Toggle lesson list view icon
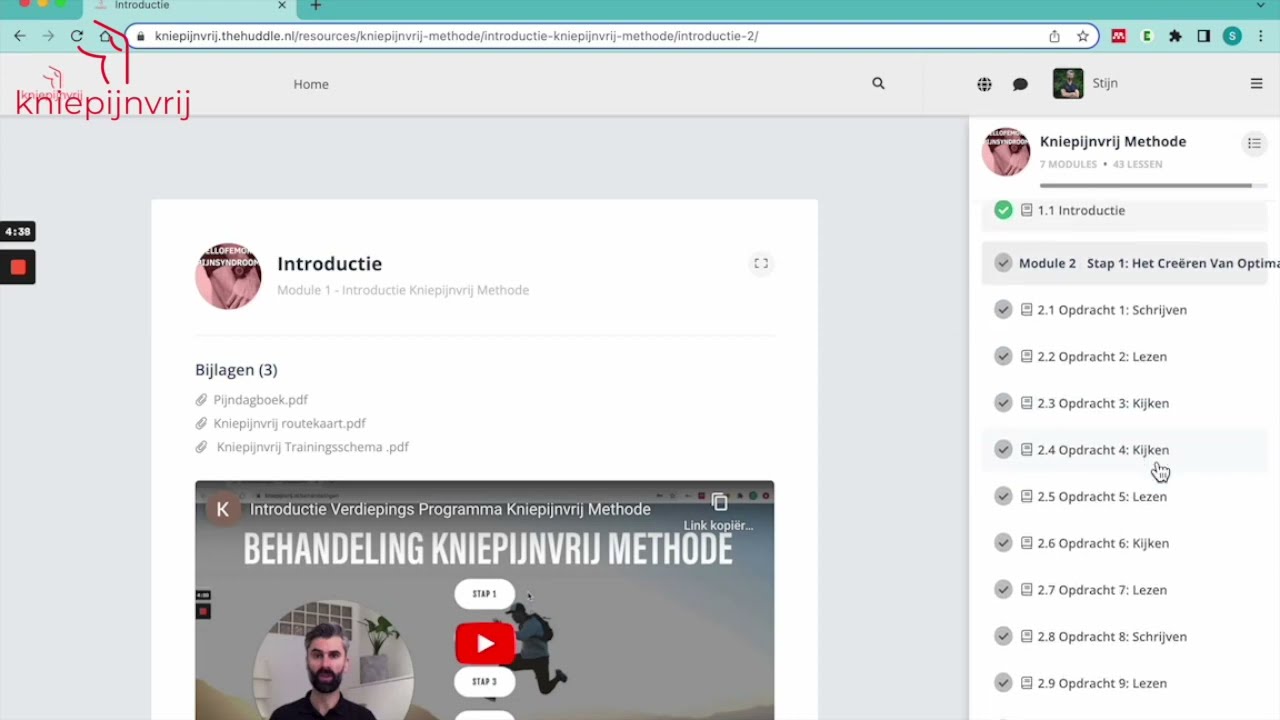The image size is (1280, 720). click(1254, 144)
